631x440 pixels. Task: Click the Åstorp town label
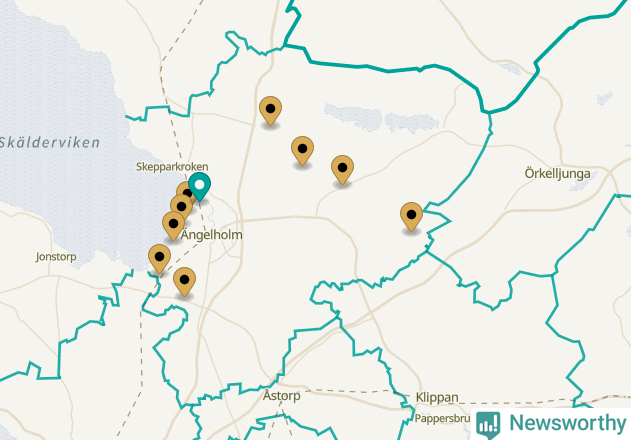pos(281,395)
